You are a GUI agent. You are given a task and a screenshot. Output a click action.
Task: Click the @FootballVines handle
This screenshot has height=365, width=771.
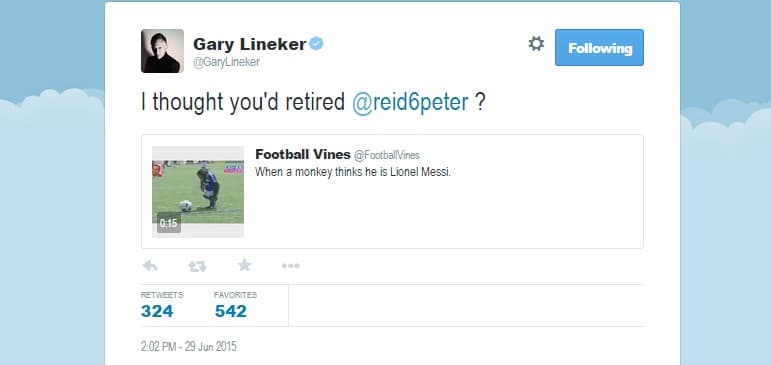pyautogui.click(x=387, y=155)
